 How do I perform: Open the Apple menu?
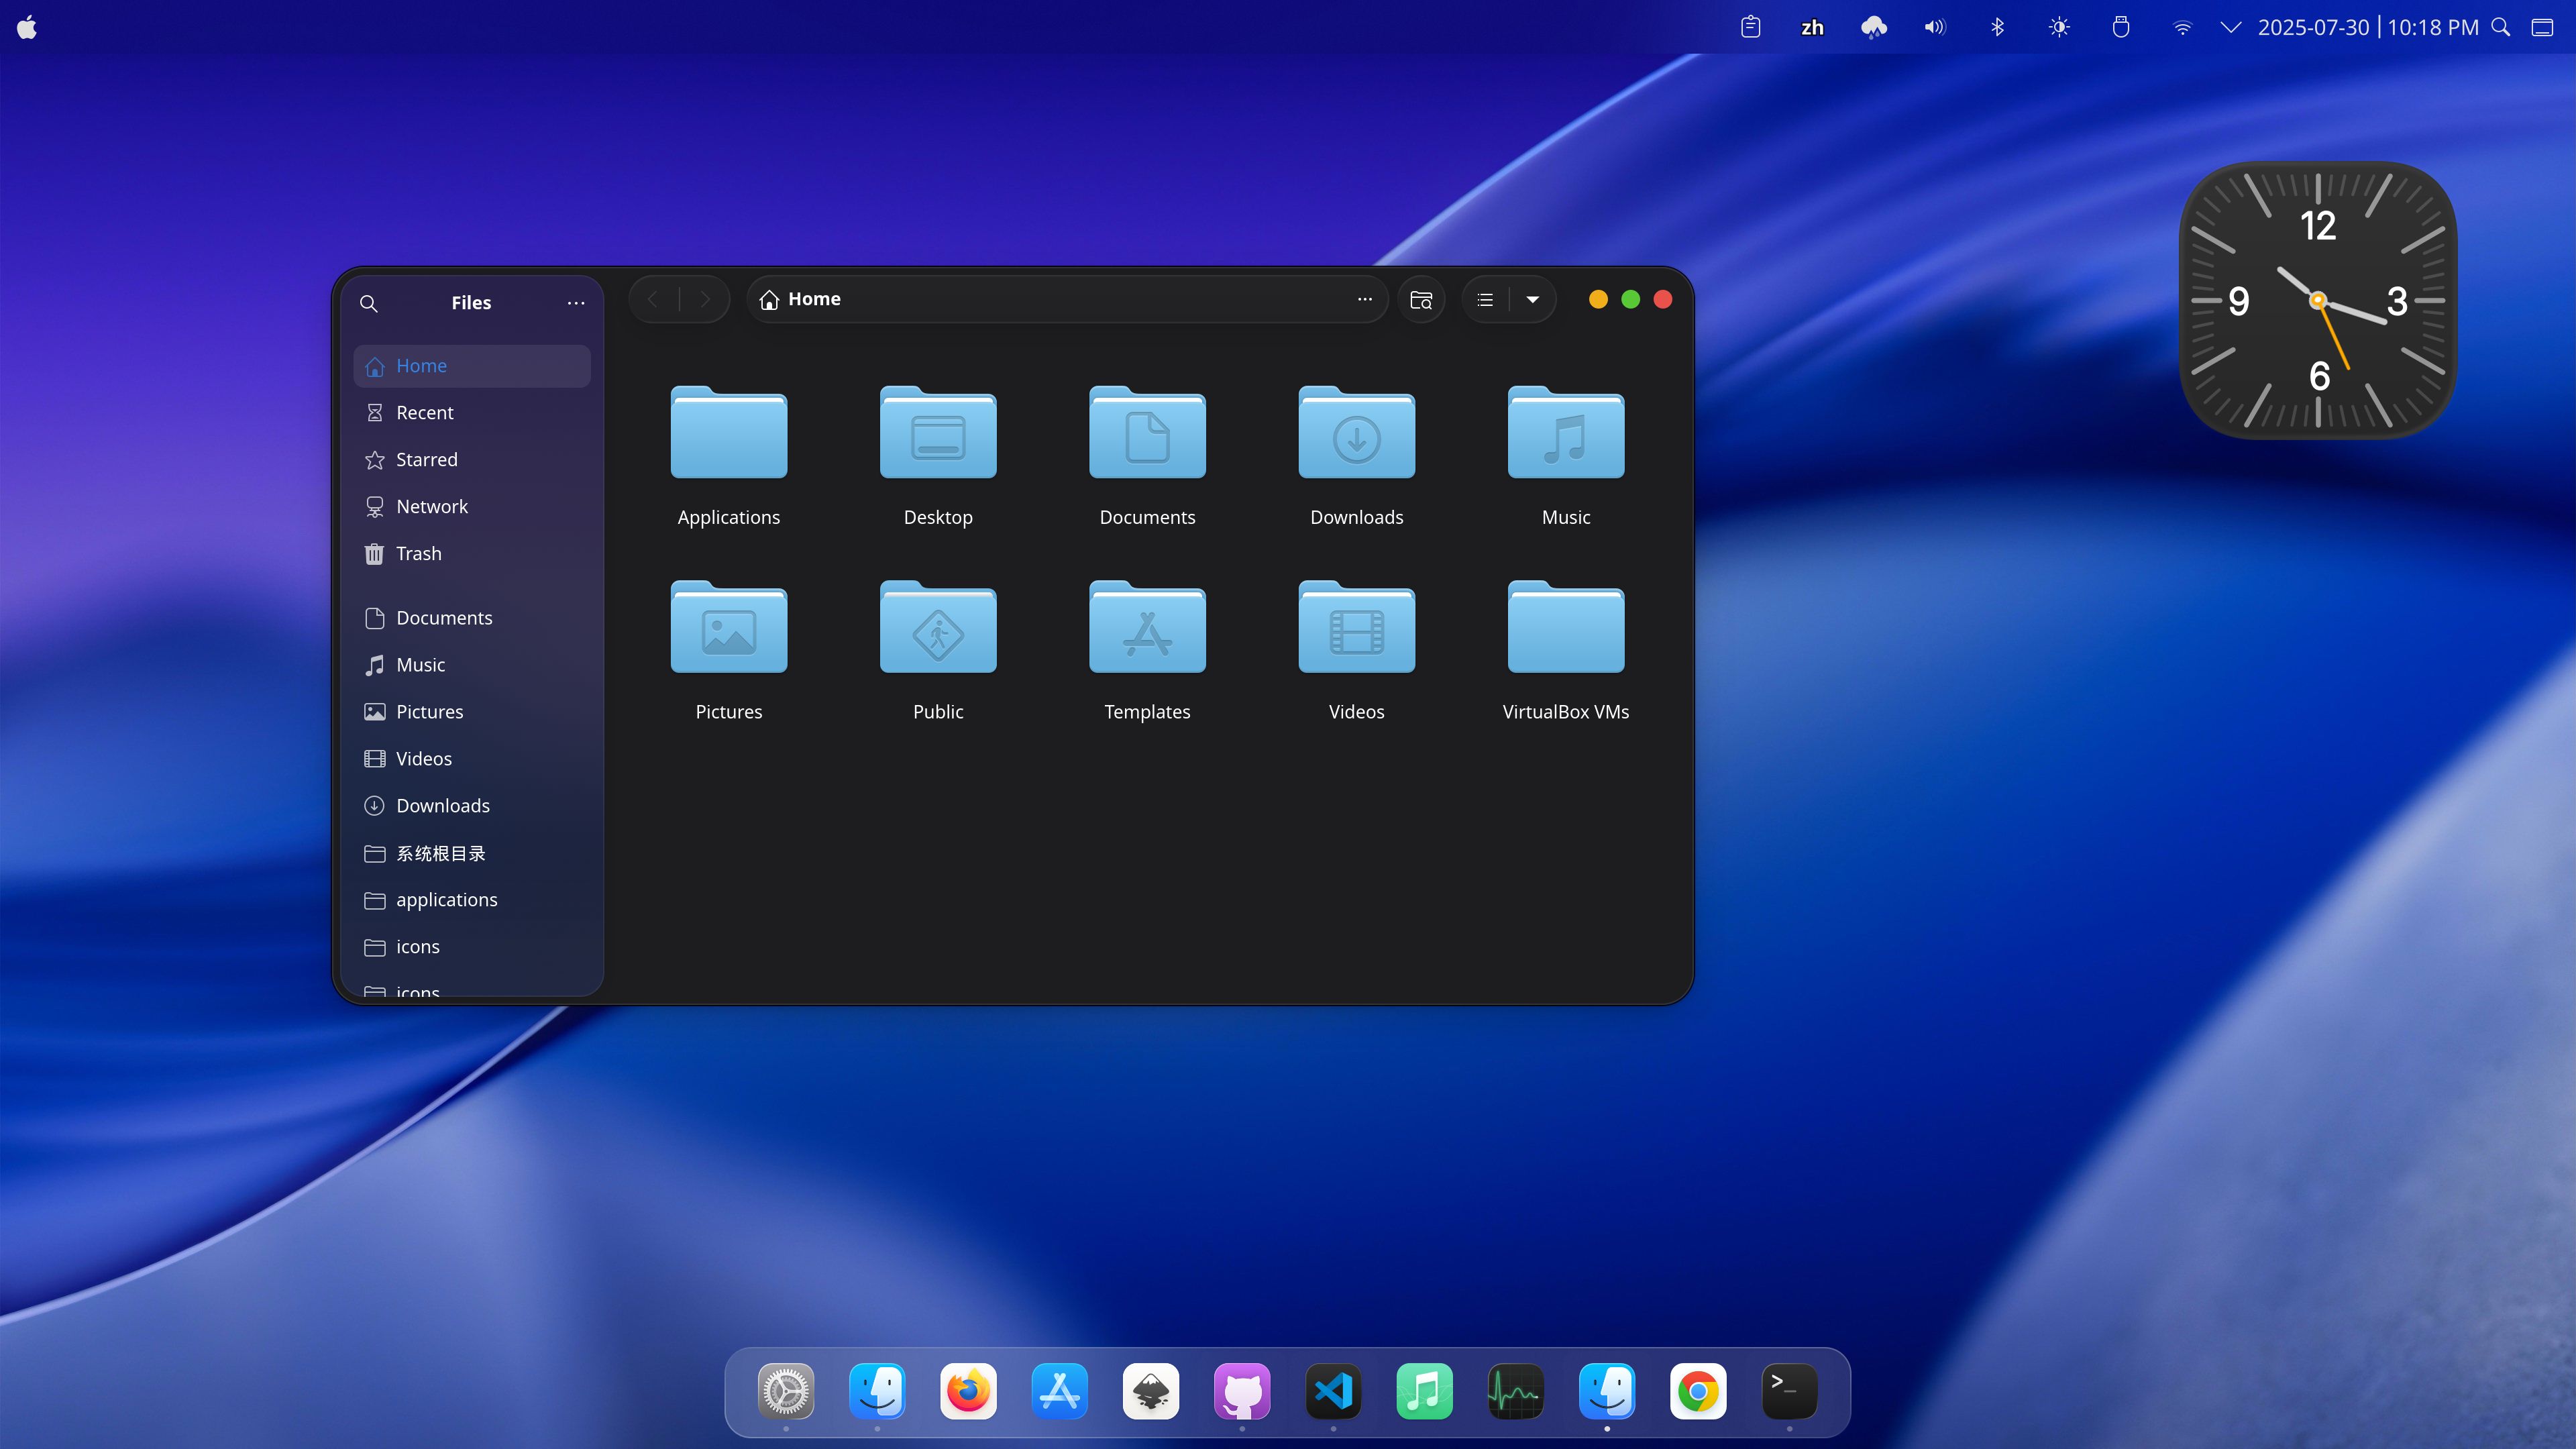27,27
